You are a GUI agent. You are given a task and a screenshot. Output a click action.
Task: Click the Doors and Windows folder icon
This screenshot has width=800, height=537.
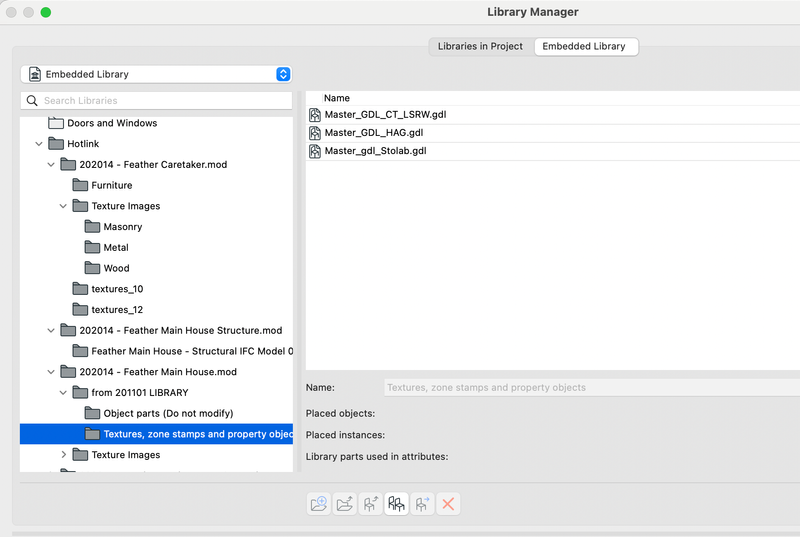coord(56,123)
